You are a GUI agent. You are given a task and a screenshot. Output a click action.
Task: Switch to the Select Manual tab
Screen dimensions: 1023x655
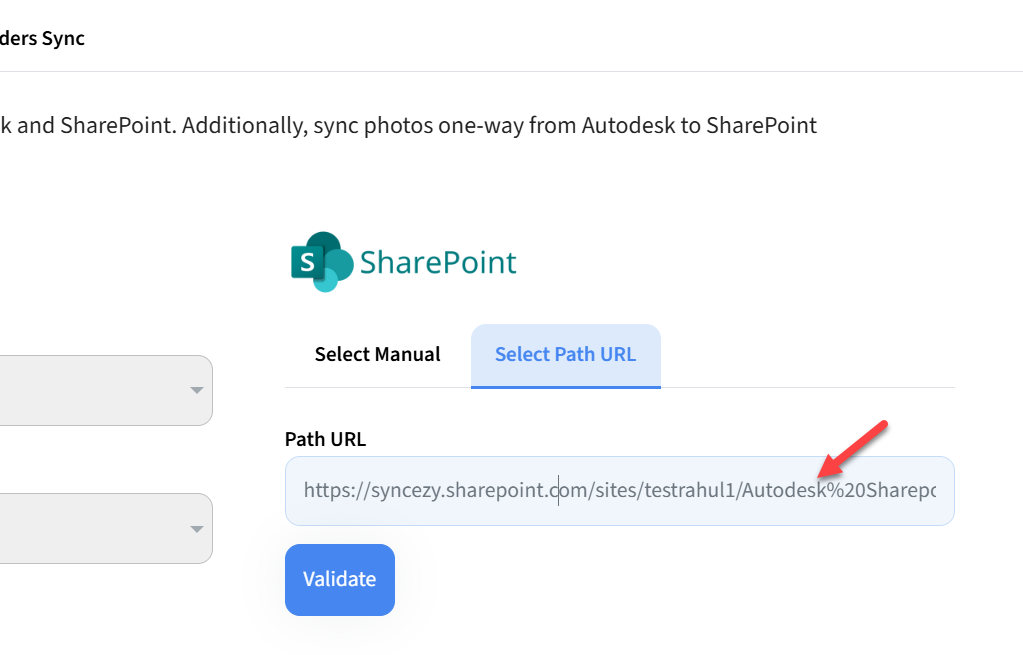(377, 354)
